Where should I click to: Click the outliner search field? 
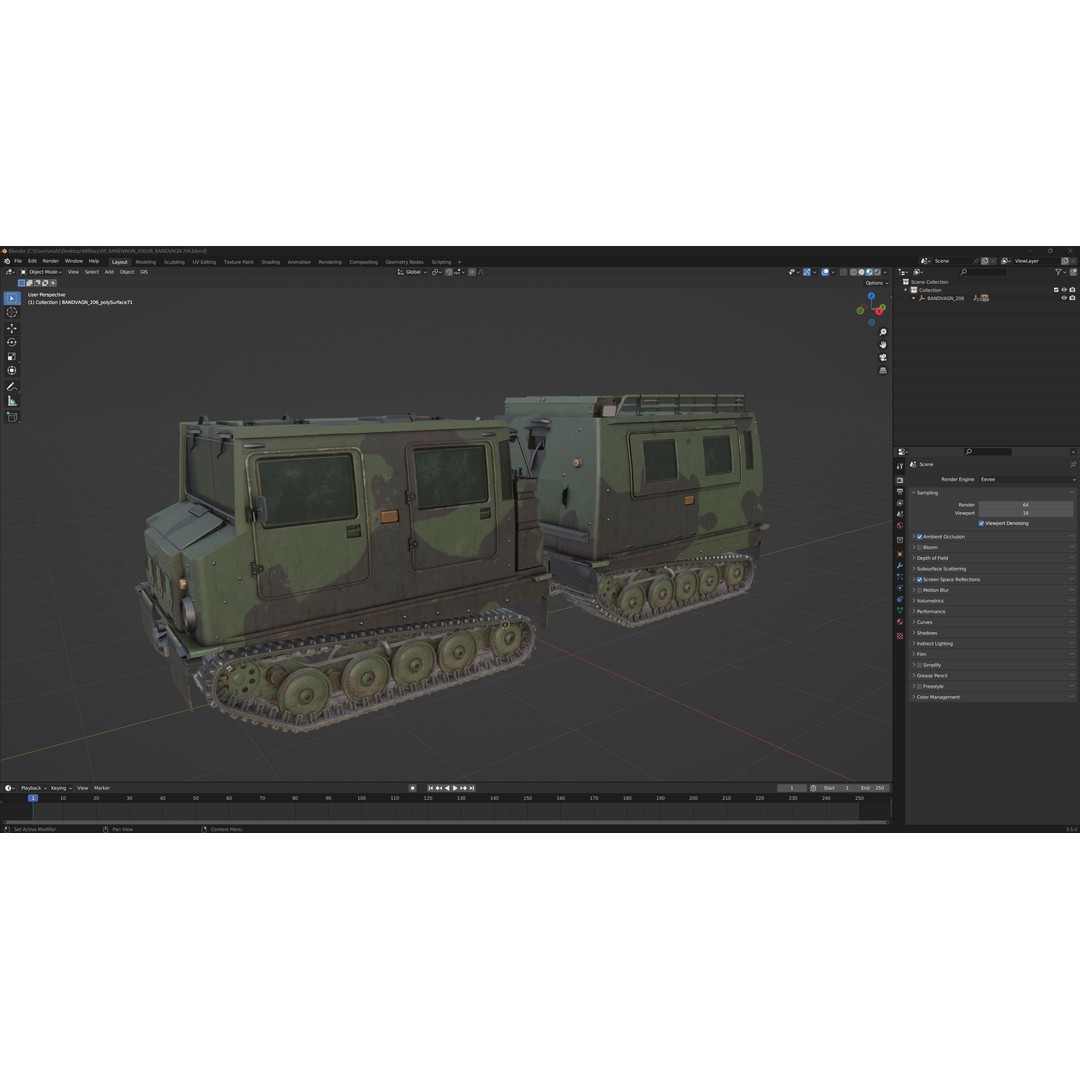[983, 272]
